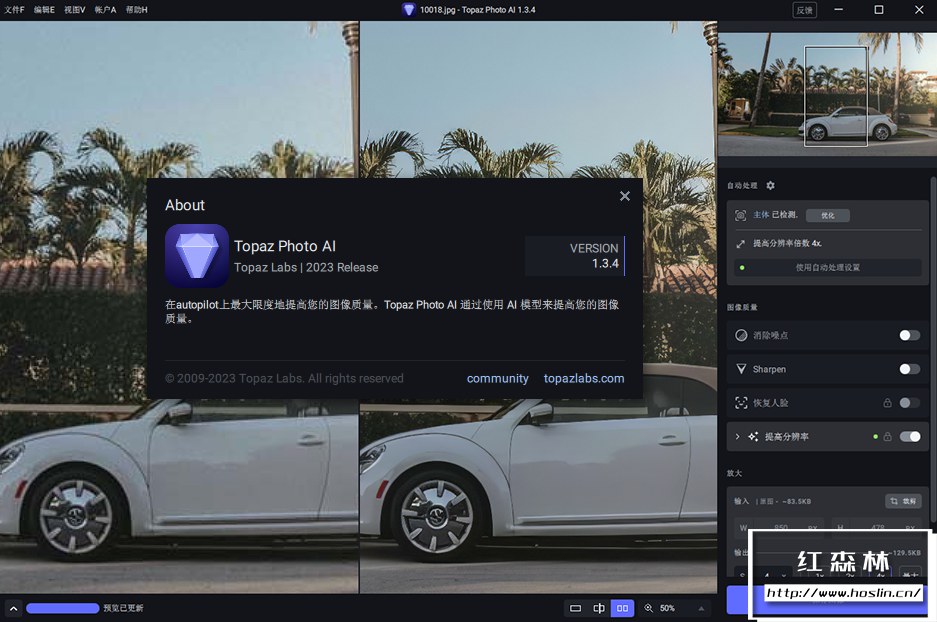Click the VERSION 1.3.4 box
The width and height of the screenshot is (937, 622).
click(575, 256)
